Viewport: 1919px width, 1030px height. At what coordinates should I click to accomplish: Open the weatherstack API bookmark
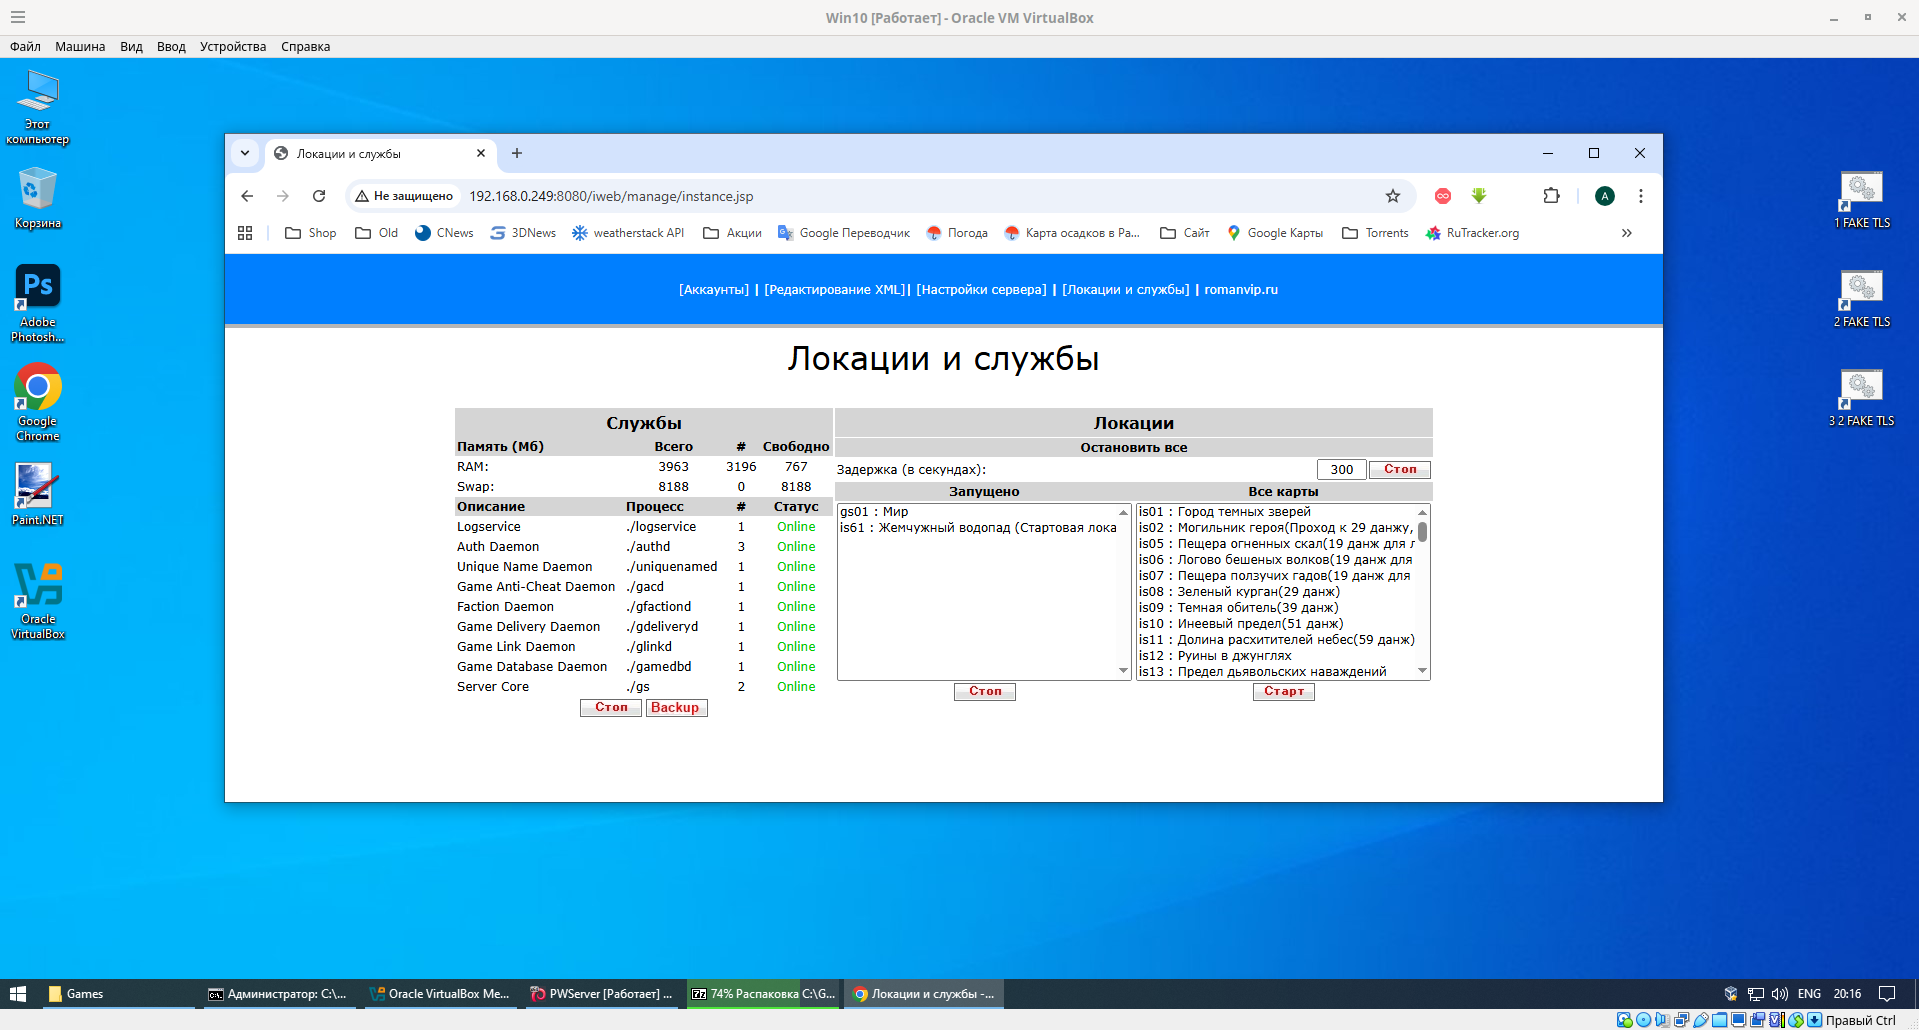coord(627,232)
